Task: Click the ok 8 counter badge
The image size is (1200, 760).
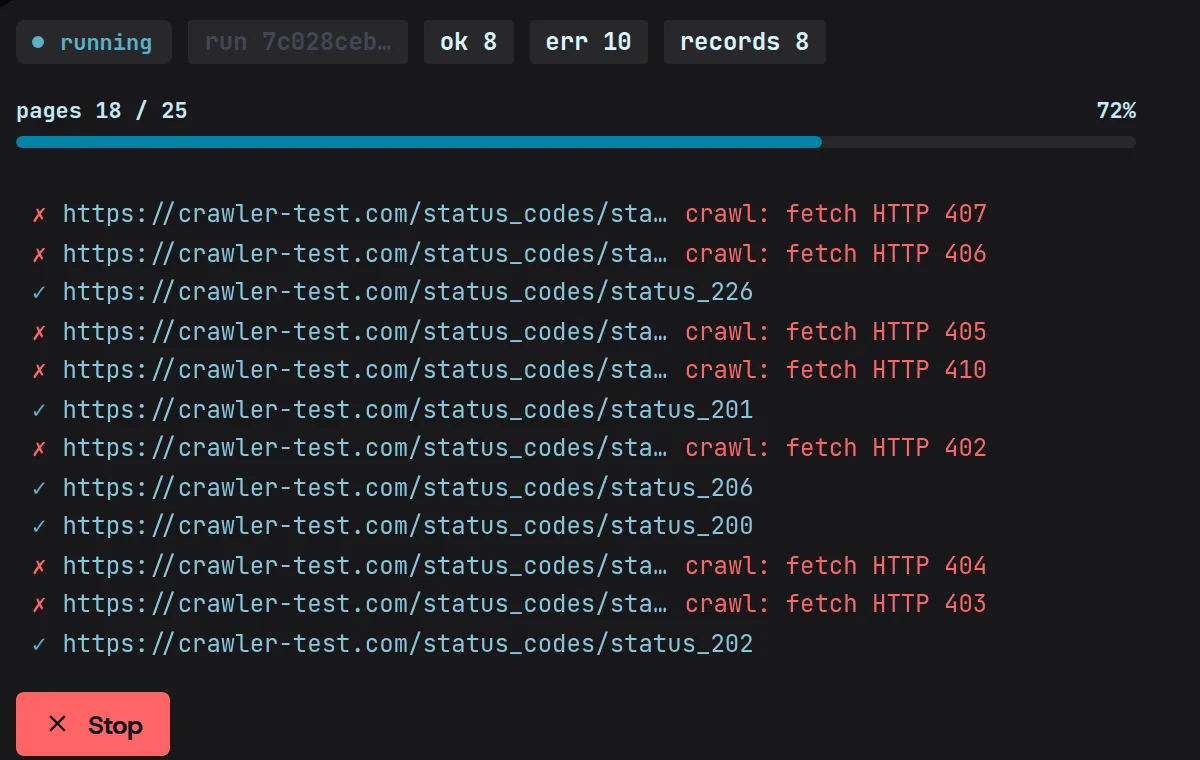Action: click(469, 42)
